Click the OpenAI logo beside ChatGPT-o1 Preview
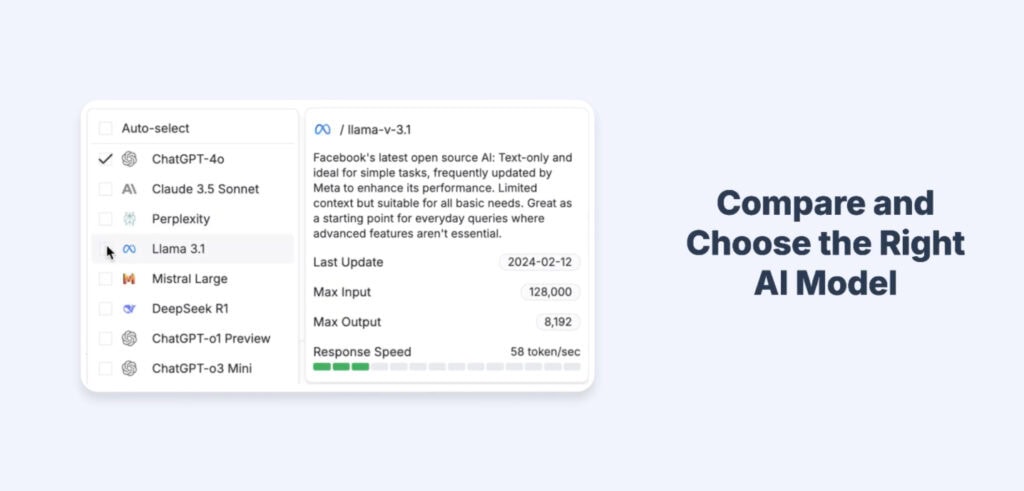Viewport: 1024px width, 491px height. [x=129, y=339]
